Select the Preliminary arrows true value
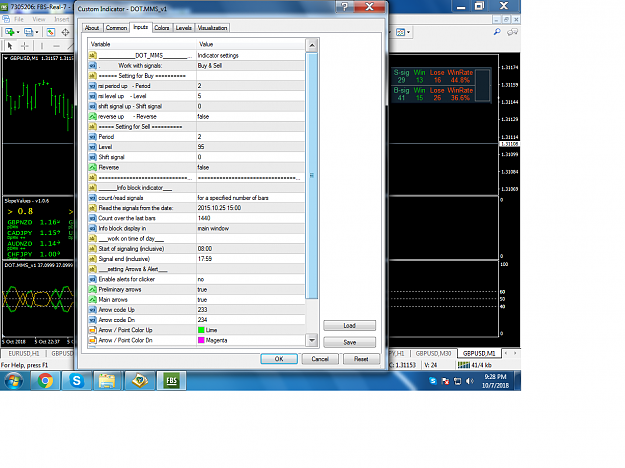Viewport: 625px width, 468px height. [251, 289]
